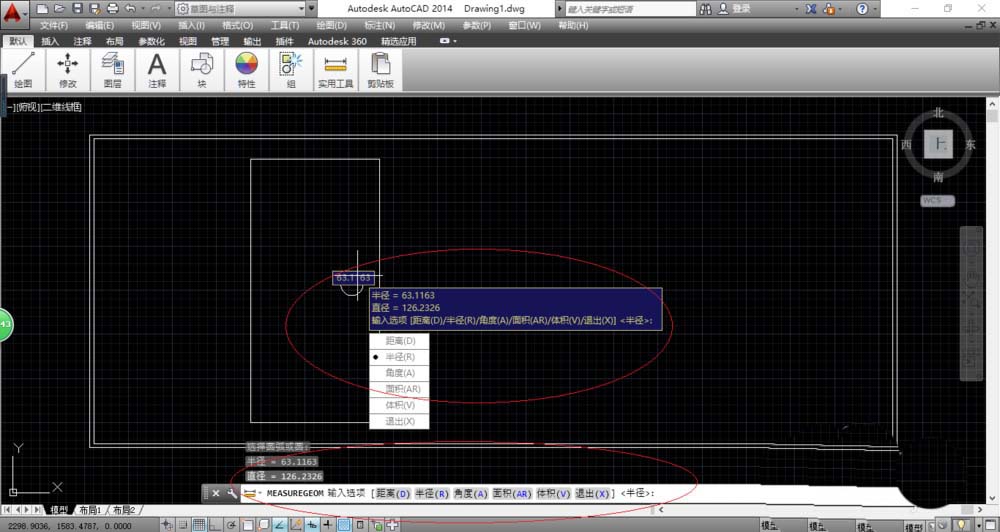
Task: Open the 参数(P) menu
Action: tap(476, 26)
